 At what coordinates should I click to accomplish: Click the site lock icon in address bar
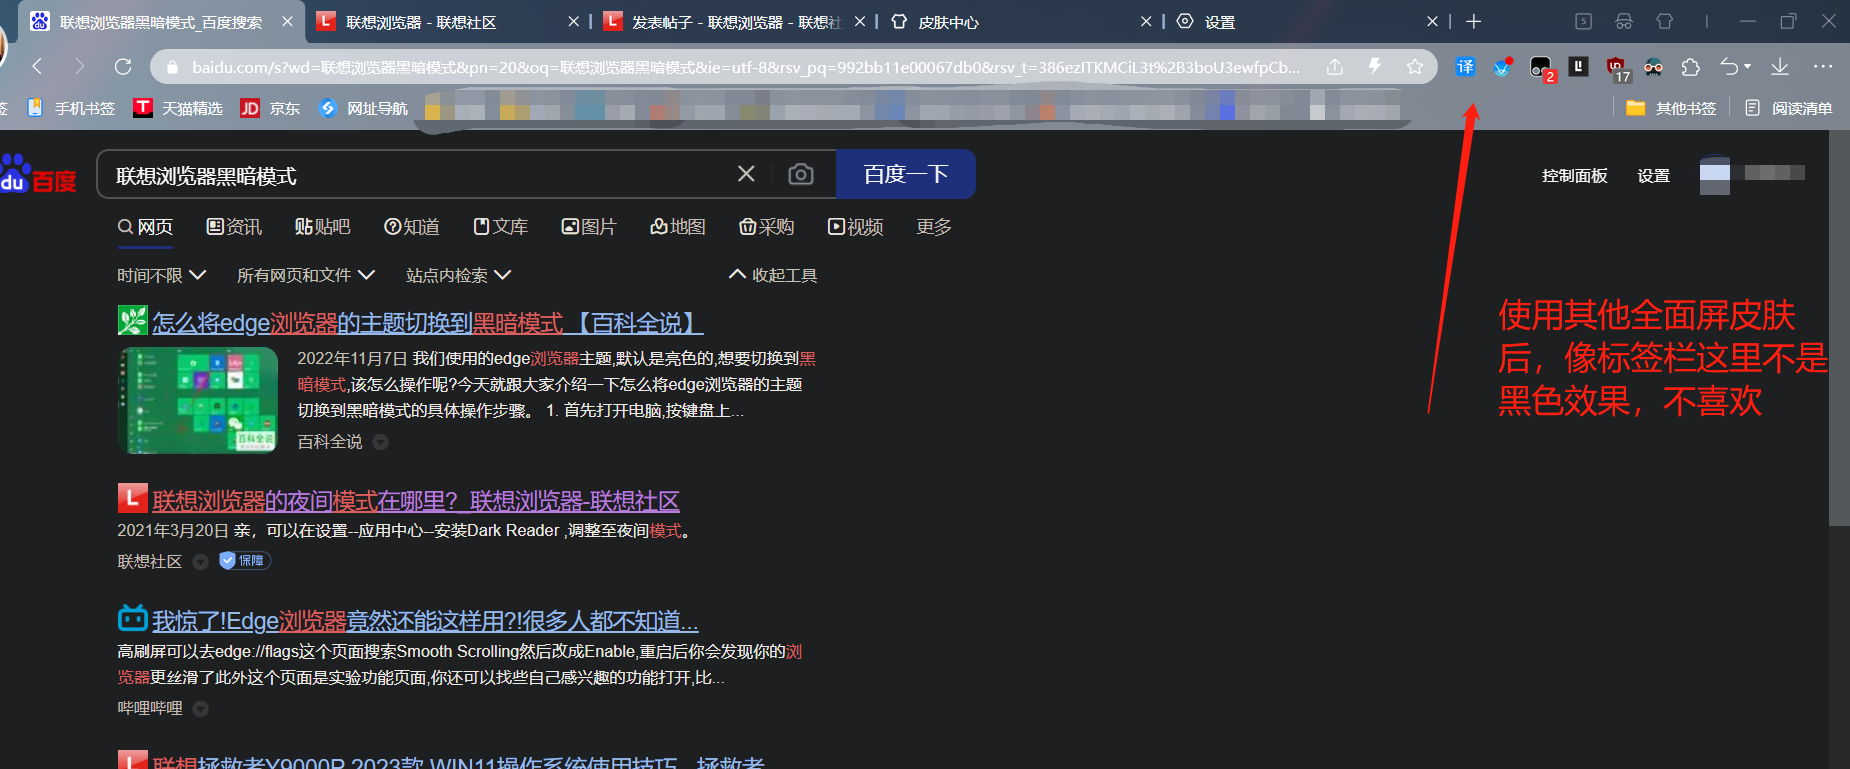point(172,67)
